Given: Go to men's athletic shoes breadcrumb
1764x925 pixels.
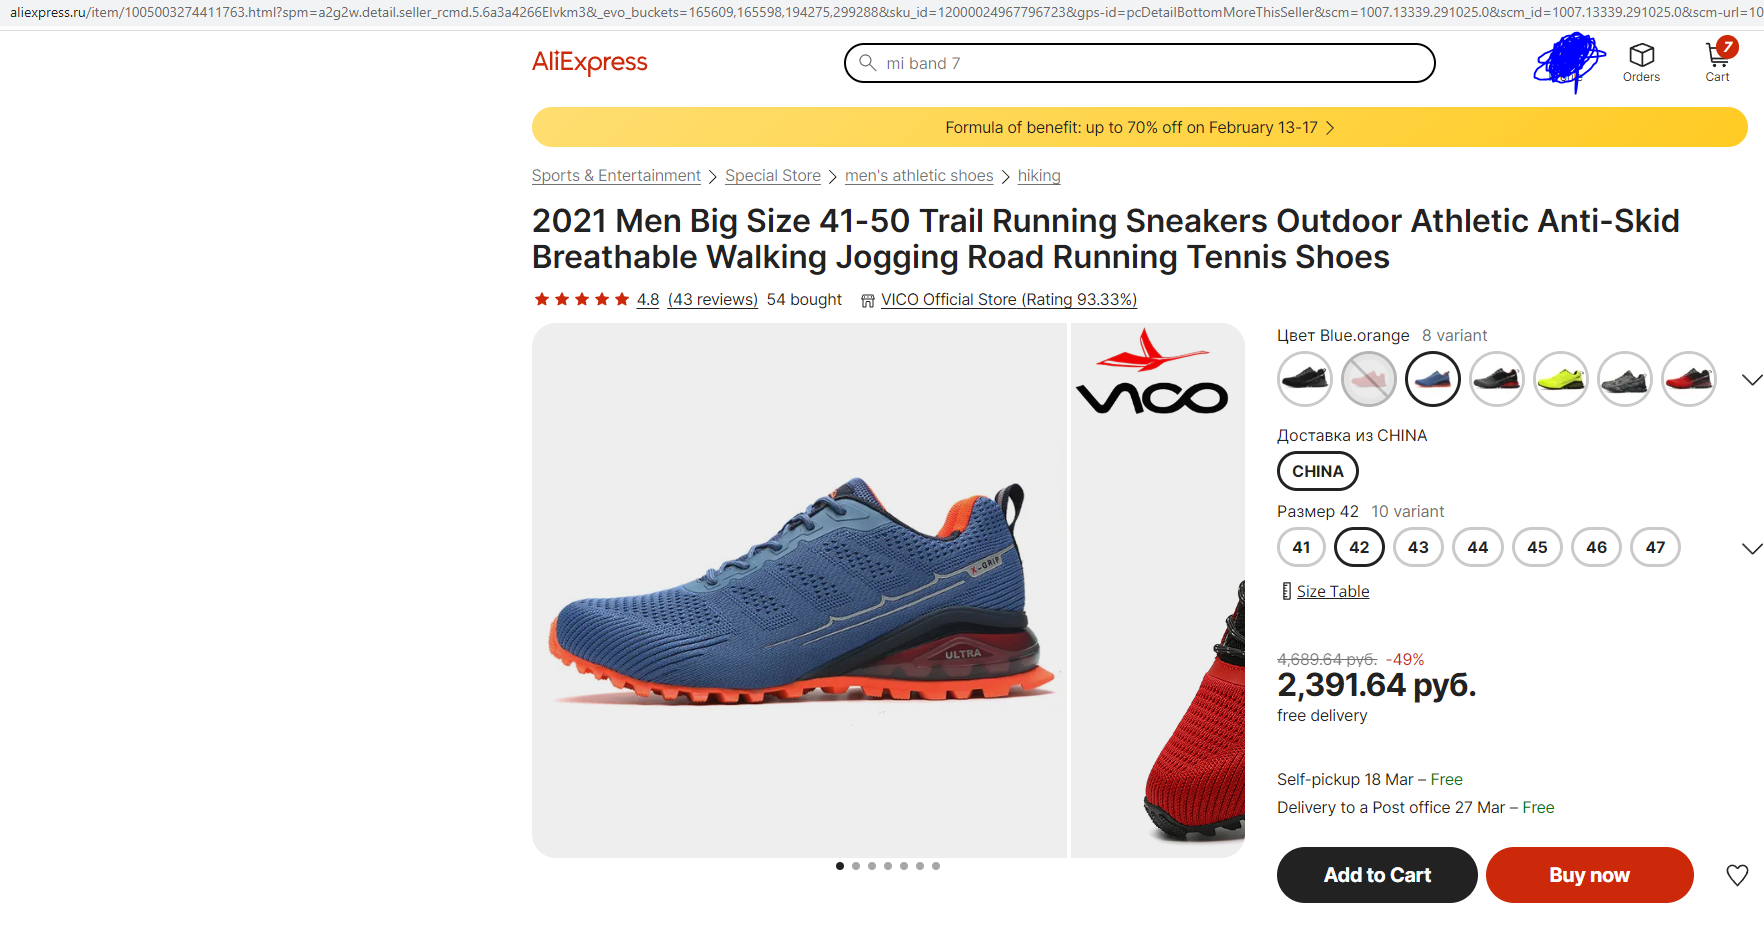Looking at the screenshot, I should [919, 176].
